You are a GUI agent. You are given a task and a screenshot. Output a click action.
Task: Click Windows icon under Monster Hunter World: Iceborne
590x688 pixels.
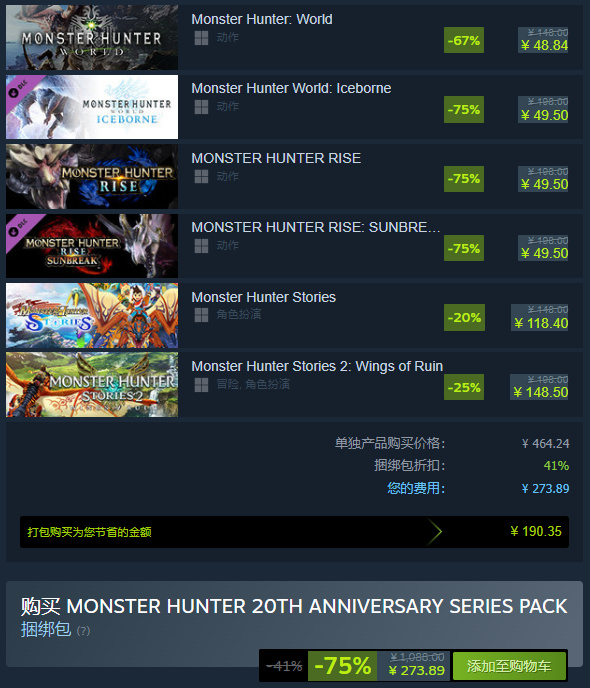click(x=201, y=107)
